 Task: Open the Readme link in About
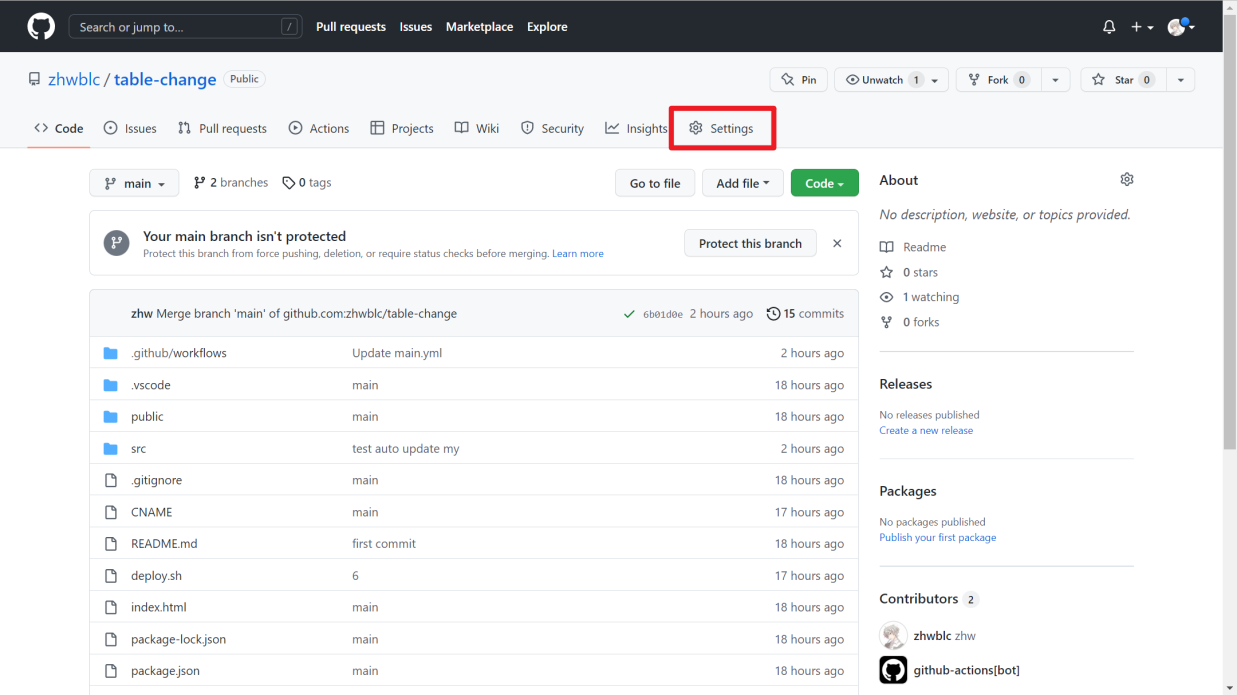913,247
